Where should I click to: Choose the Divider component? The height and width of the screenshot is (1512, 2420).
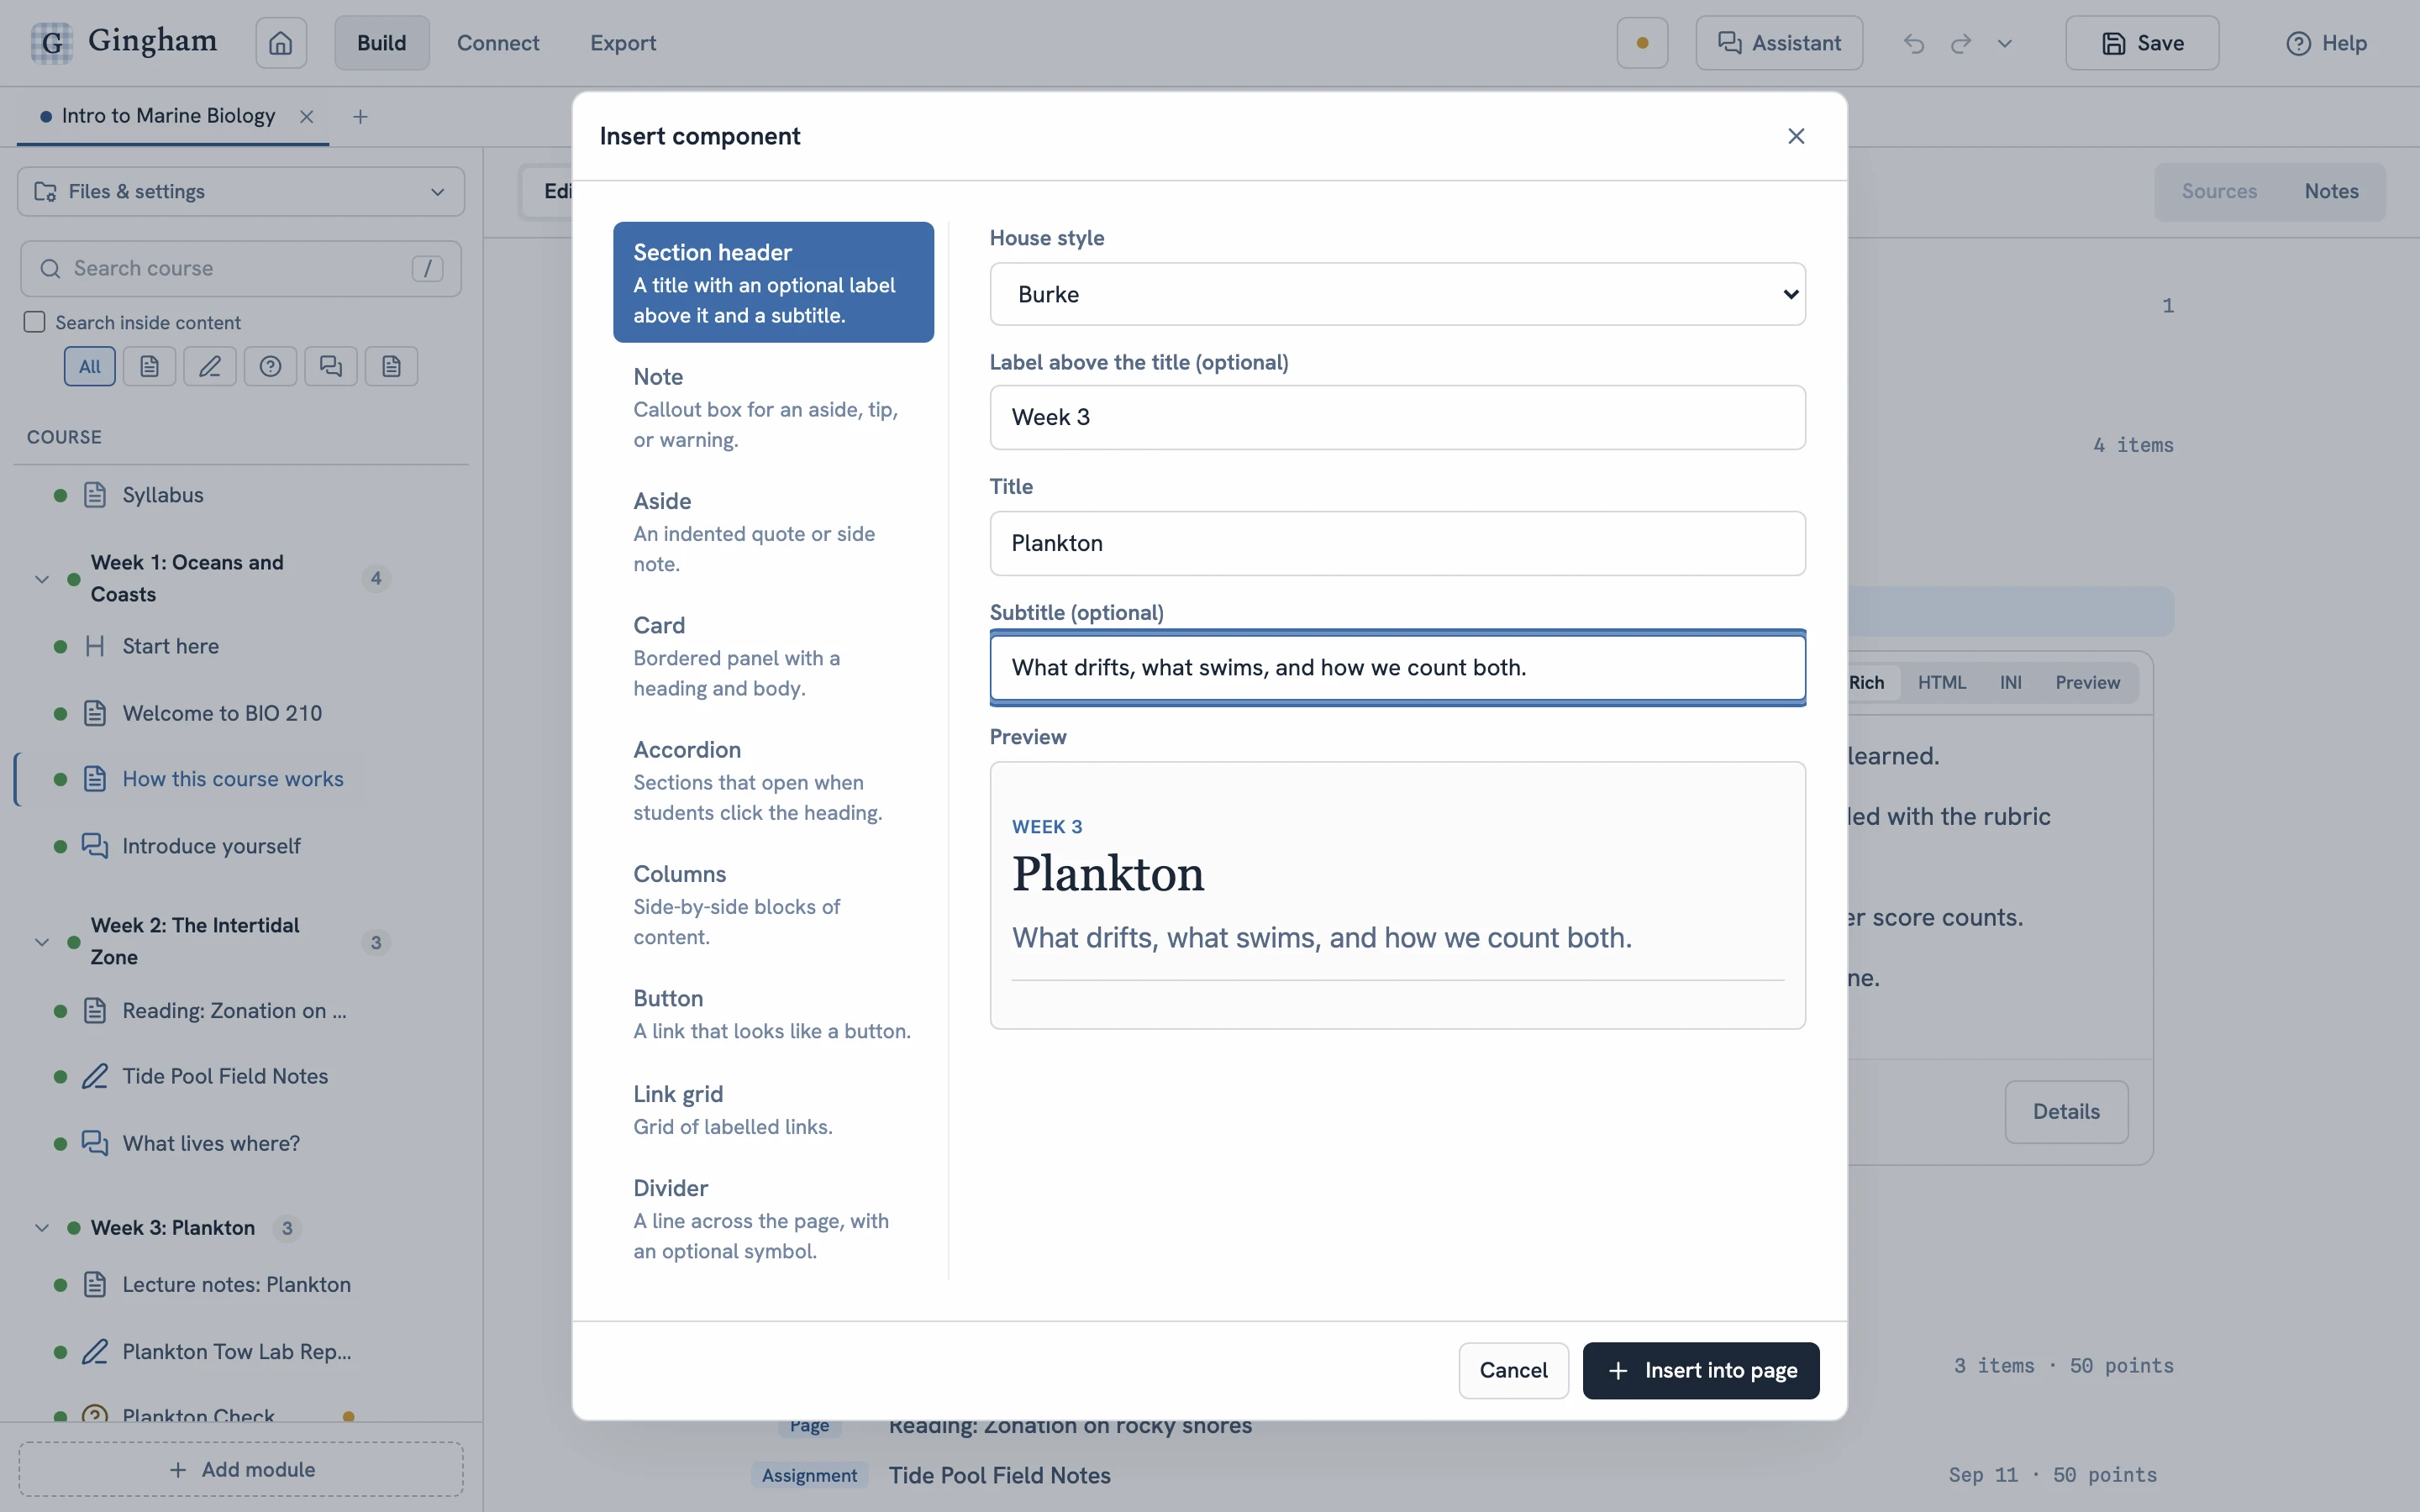point(773,1218)
